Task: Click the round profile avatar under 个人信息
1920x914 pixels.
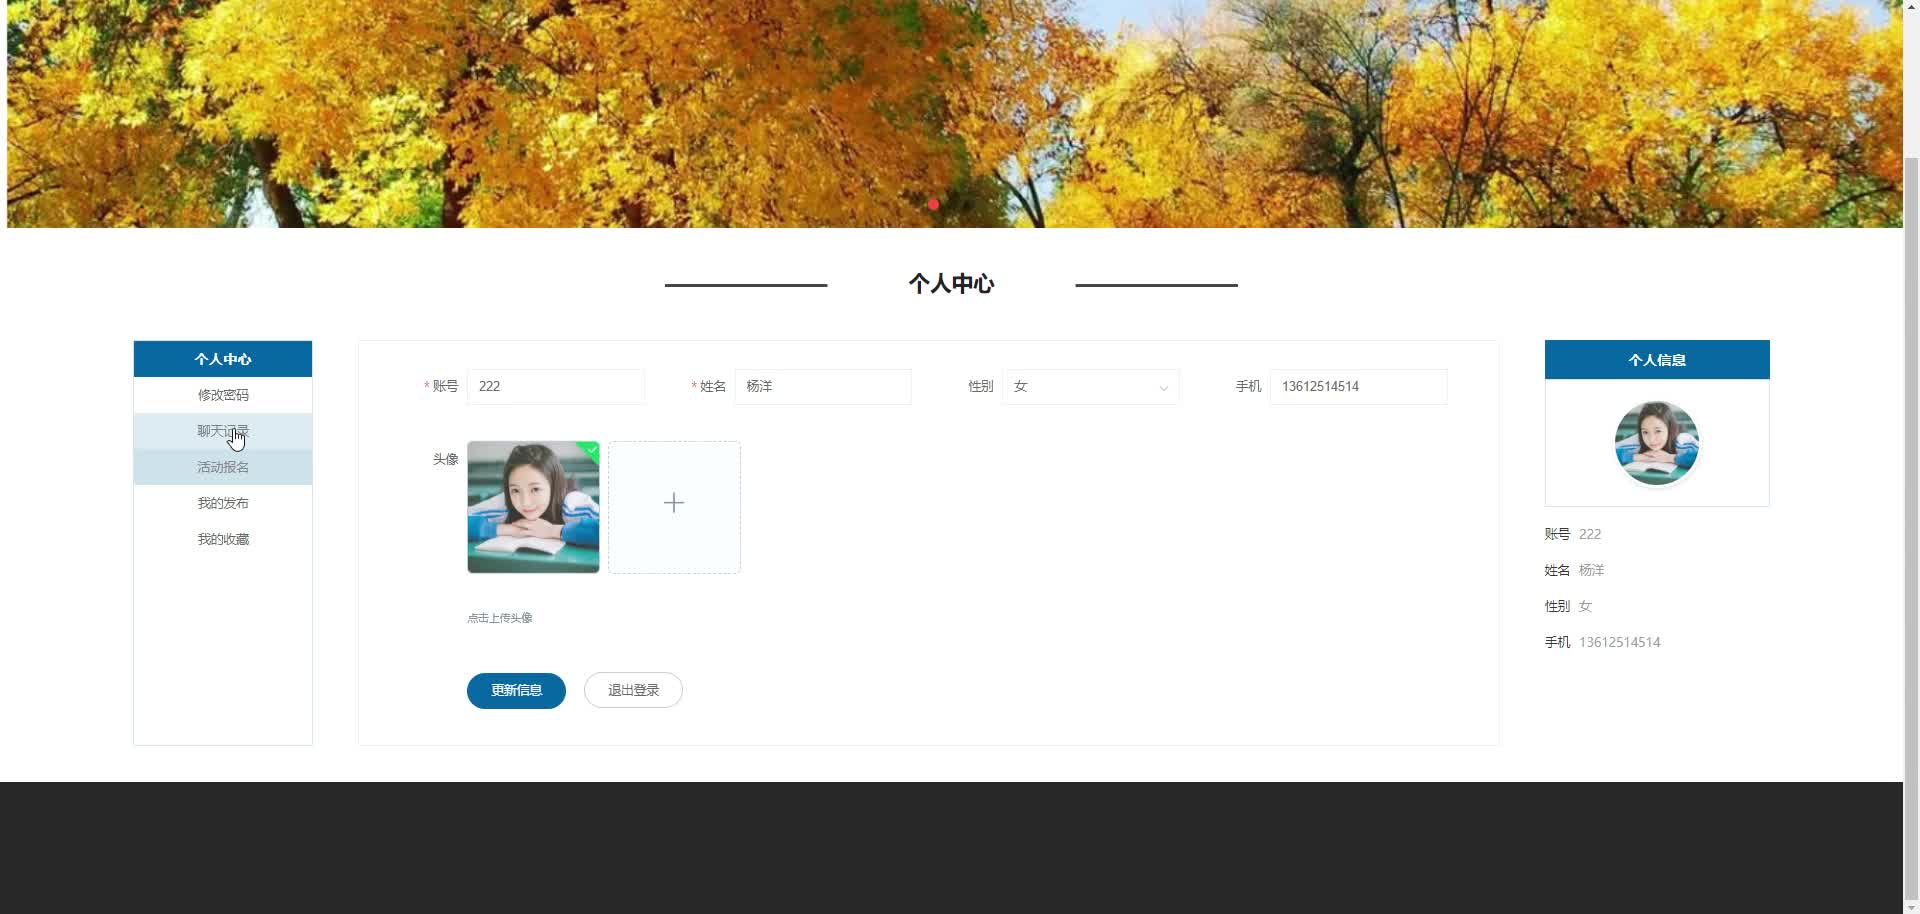Action: [x=1657, y=443]
